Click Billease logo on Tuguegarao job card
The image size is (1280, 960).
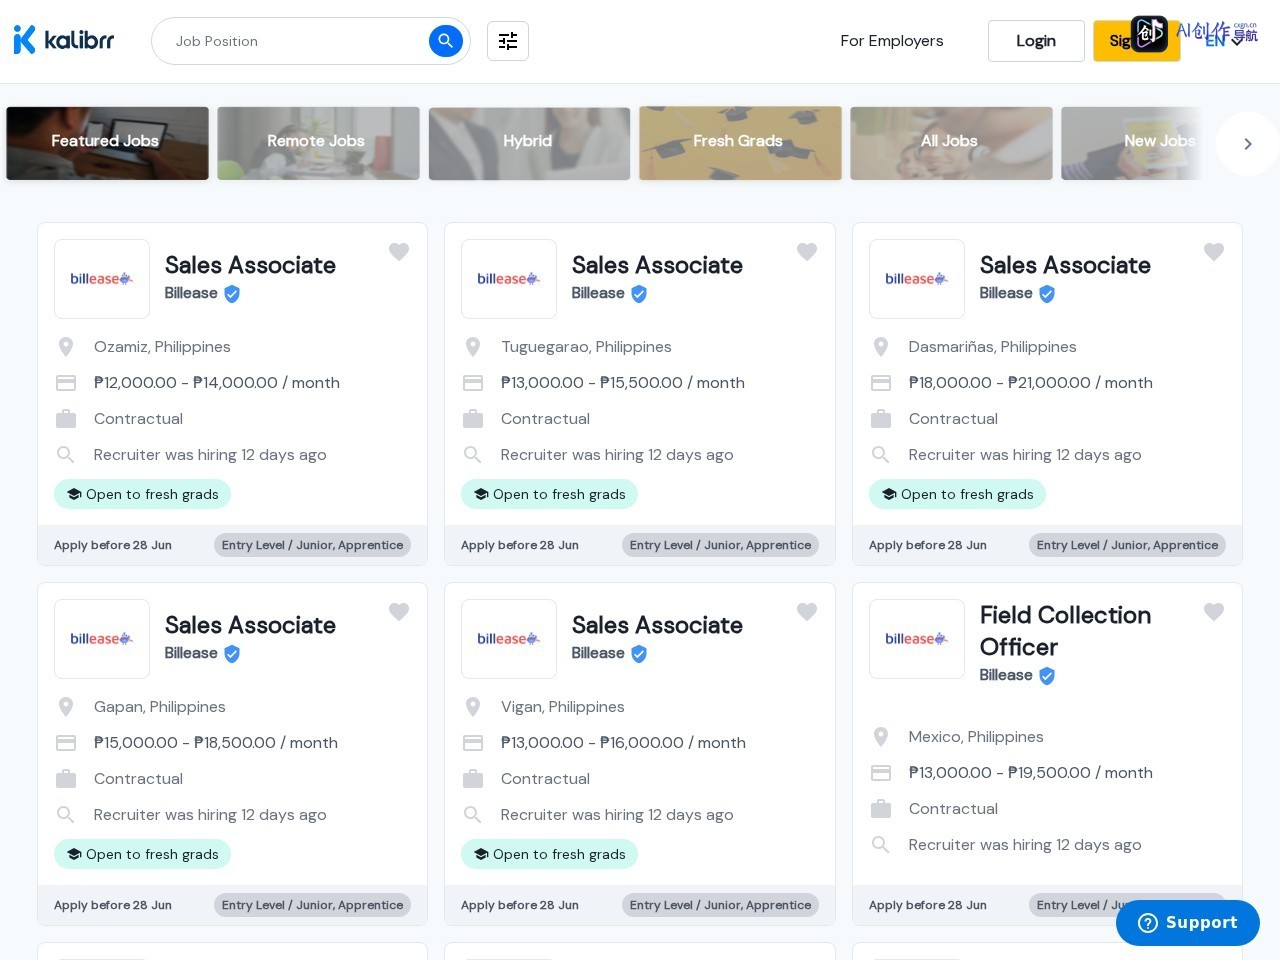pyautogui.click(x=509, y=279)
